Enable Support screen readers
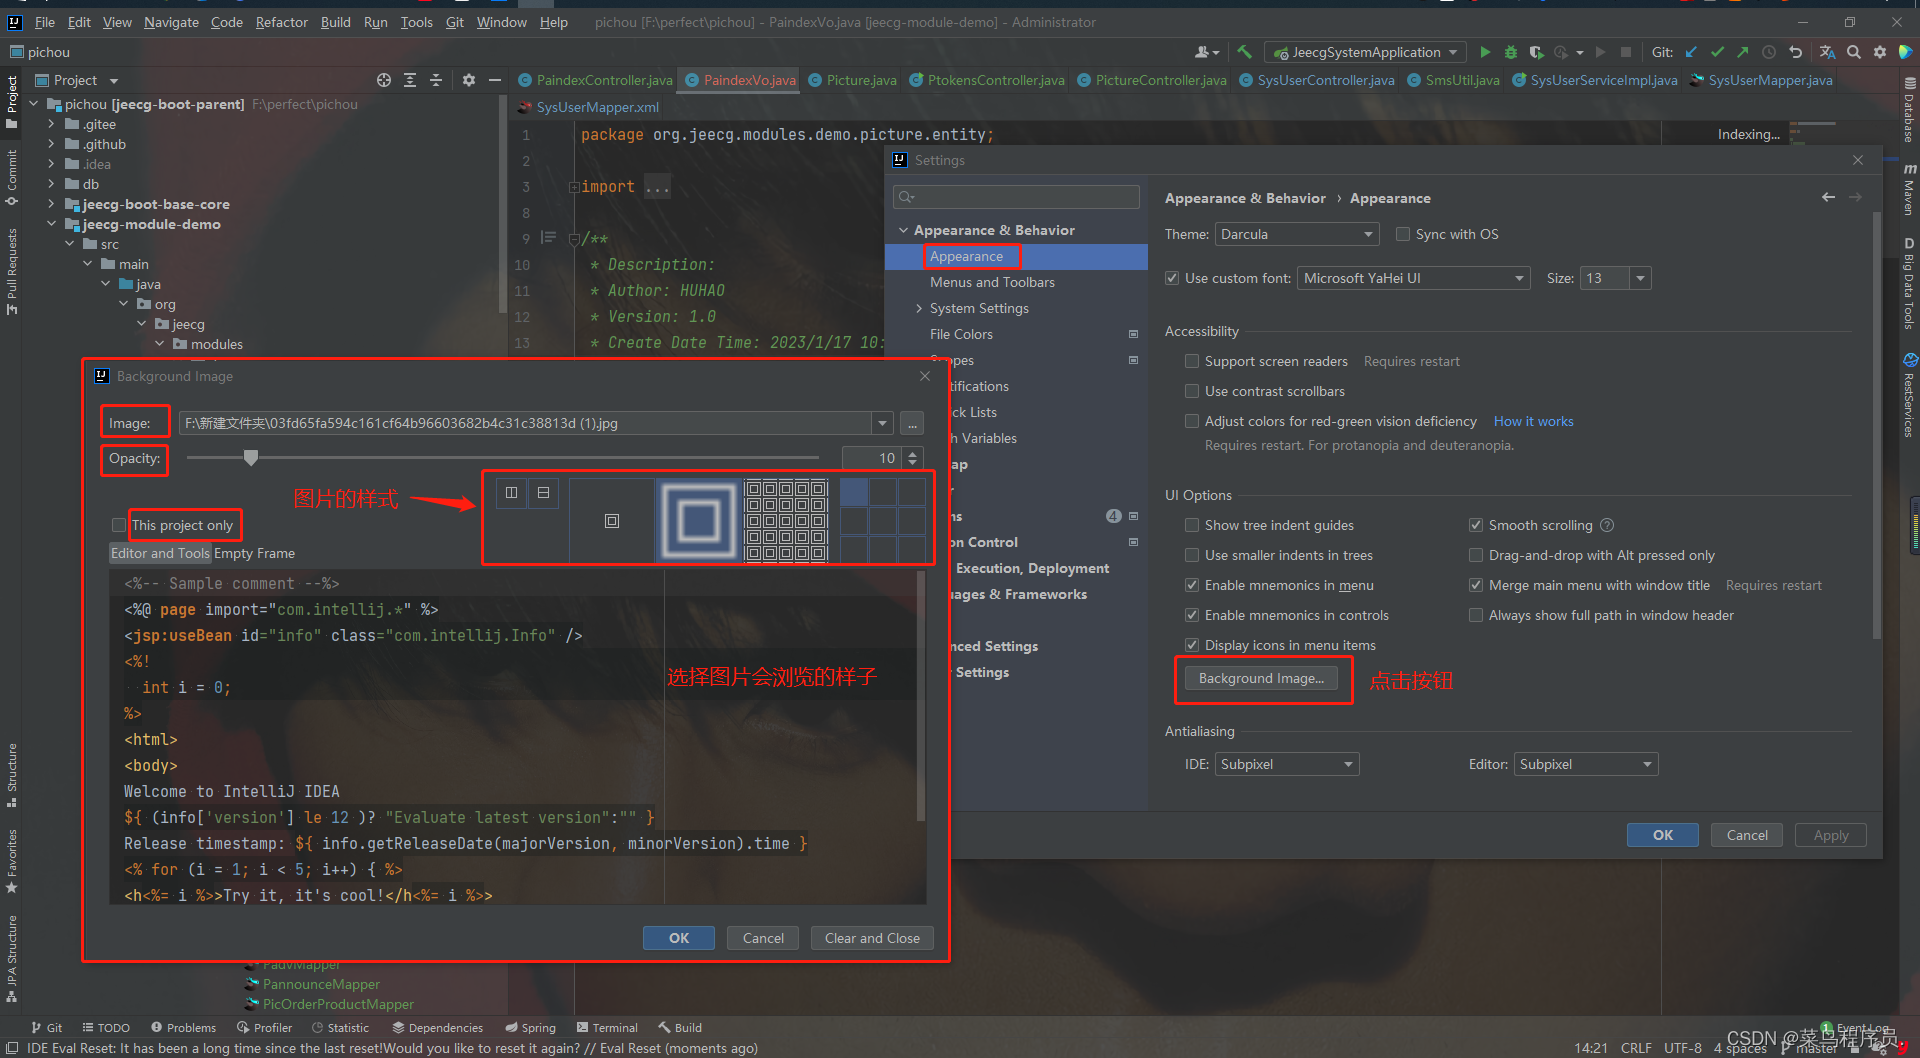Image resolution: width=1920 pixels, height=1058 pixels. (x=1191, y=360)
